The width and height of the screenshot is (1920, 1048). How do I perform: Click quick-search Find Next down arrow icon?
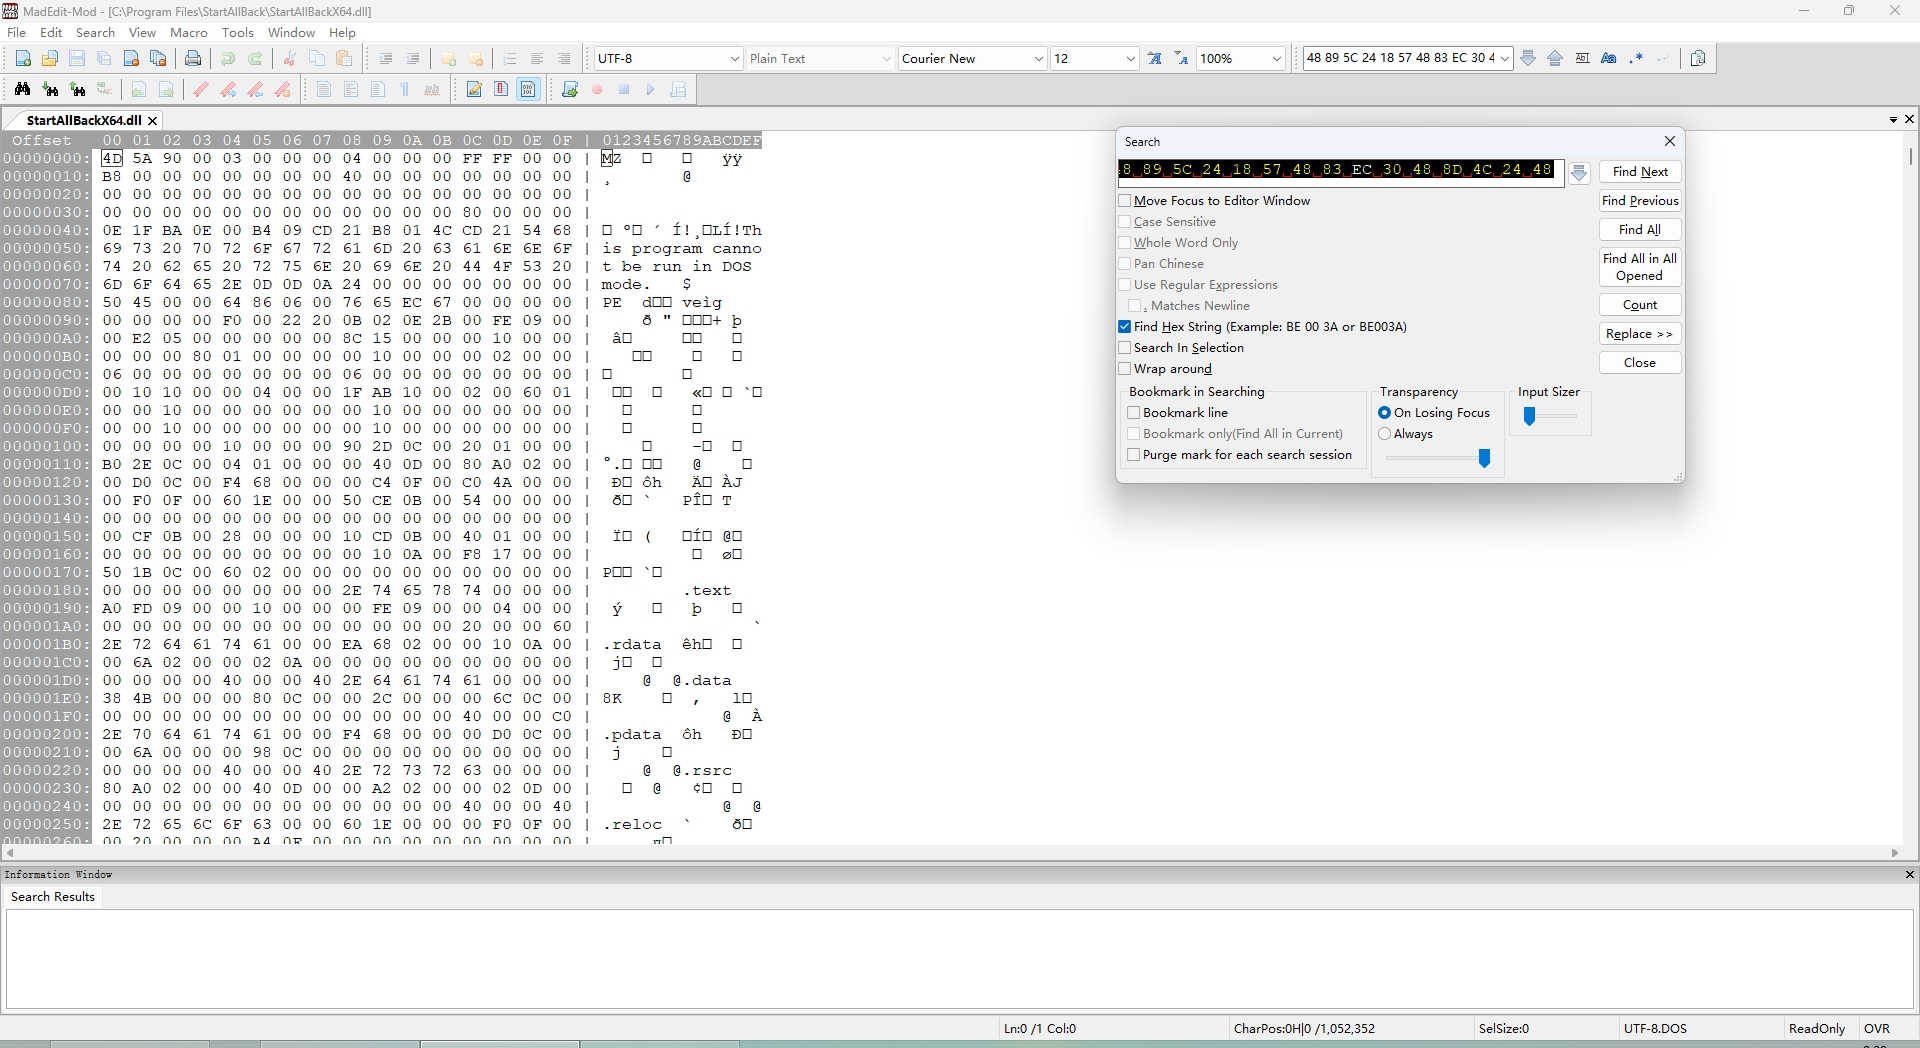(x=1528, y=59)
